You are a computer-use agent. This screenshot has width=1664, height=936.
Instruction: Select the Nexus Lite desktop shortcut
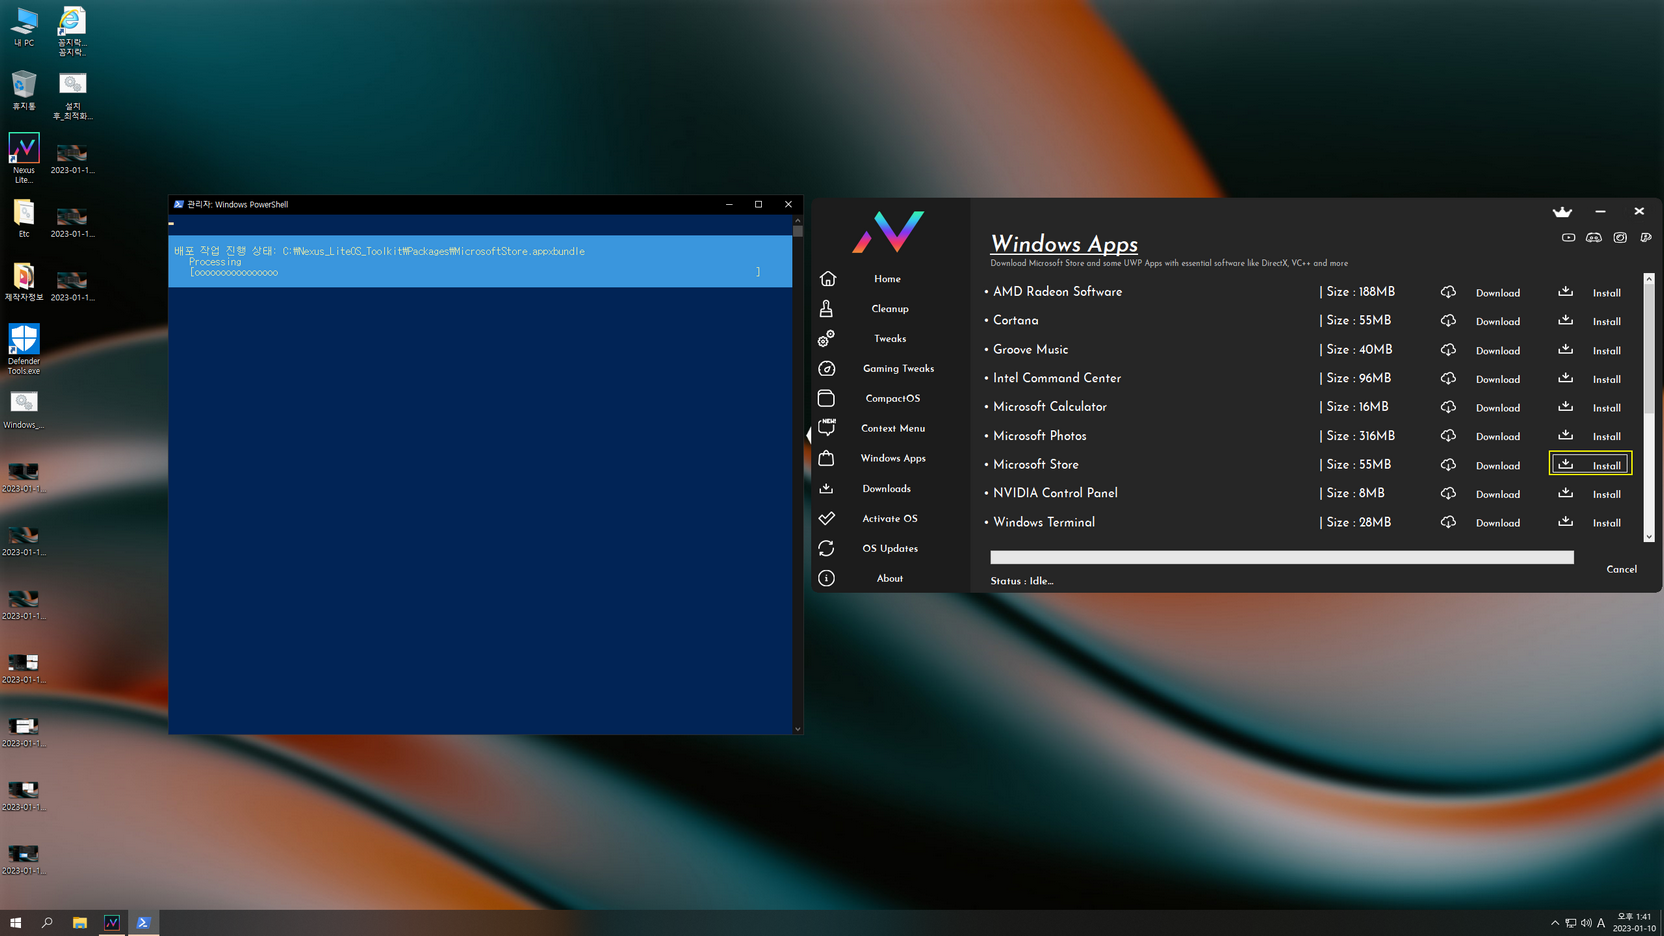pos(24,158)
